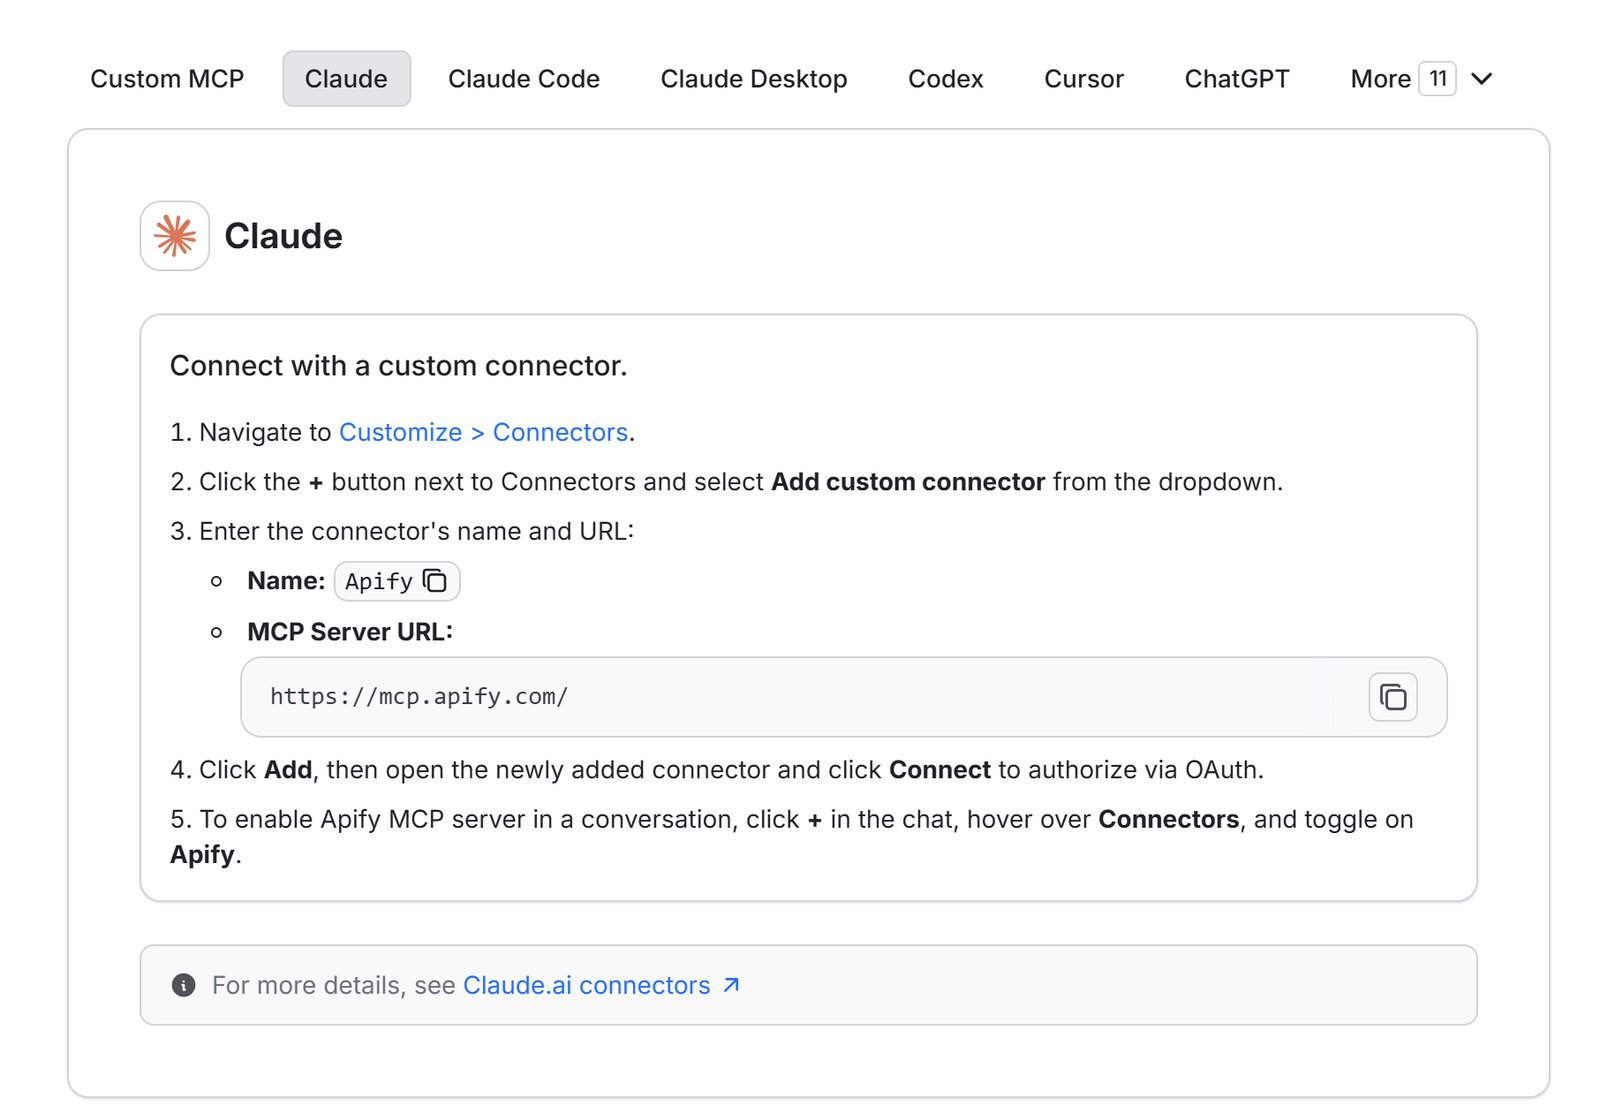
Task: Click the bold 'Connect' word in step 4
Action: [940, 770]
